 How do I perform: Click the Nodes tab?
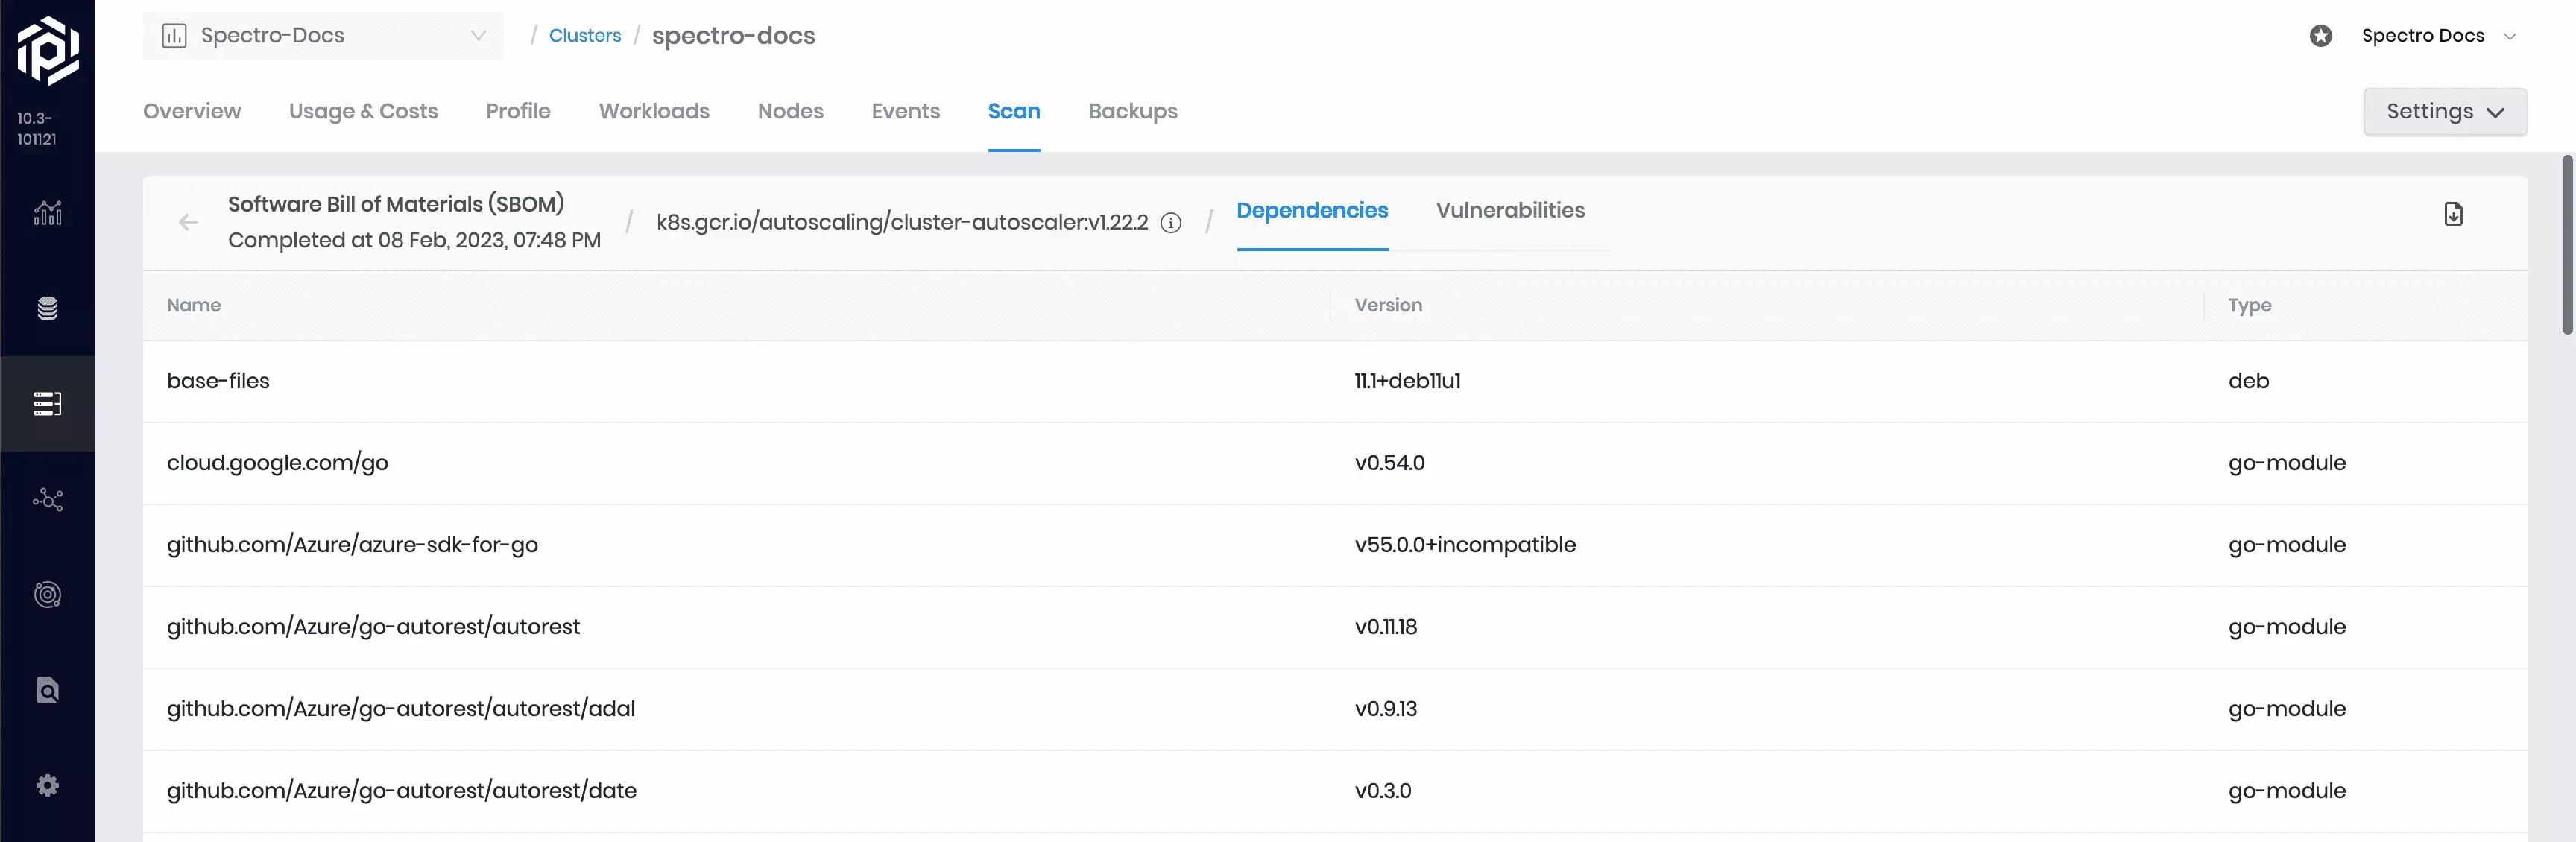[790, 110]
